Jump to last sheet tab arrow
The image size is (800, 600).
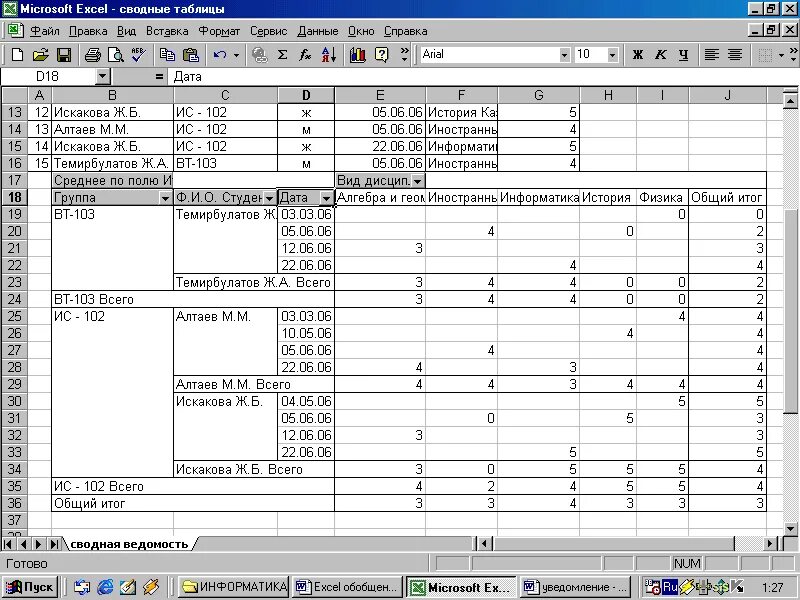[53, 543]
